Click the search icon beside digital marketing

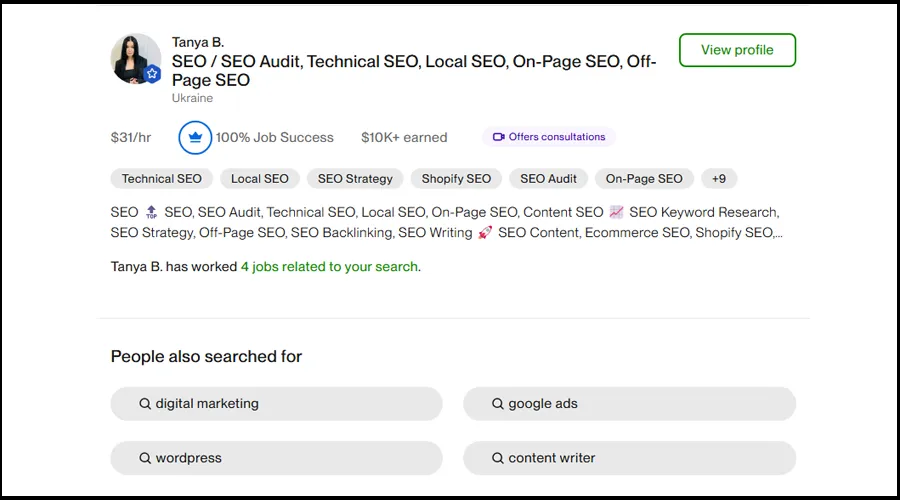click(145, 404)
